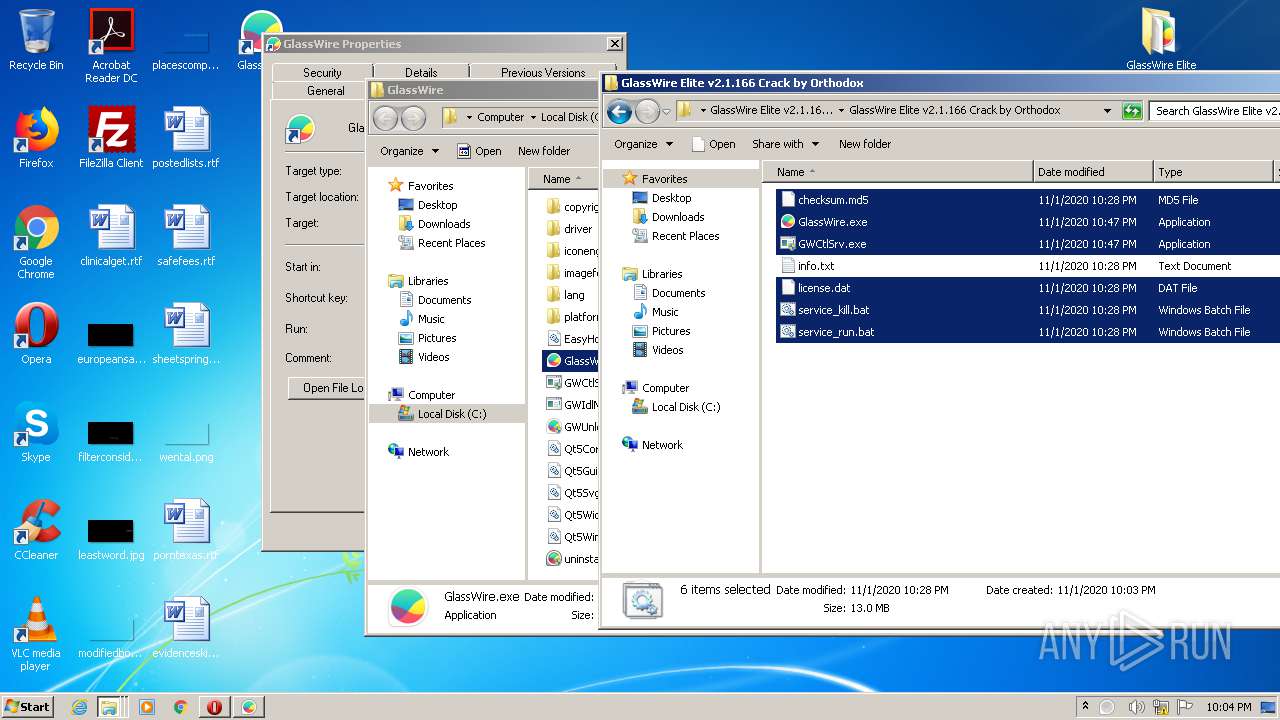Open Music library in GlassWire window sidebar
The image size is (1280, 720).
pyautogui.click(x=431, y=319)
